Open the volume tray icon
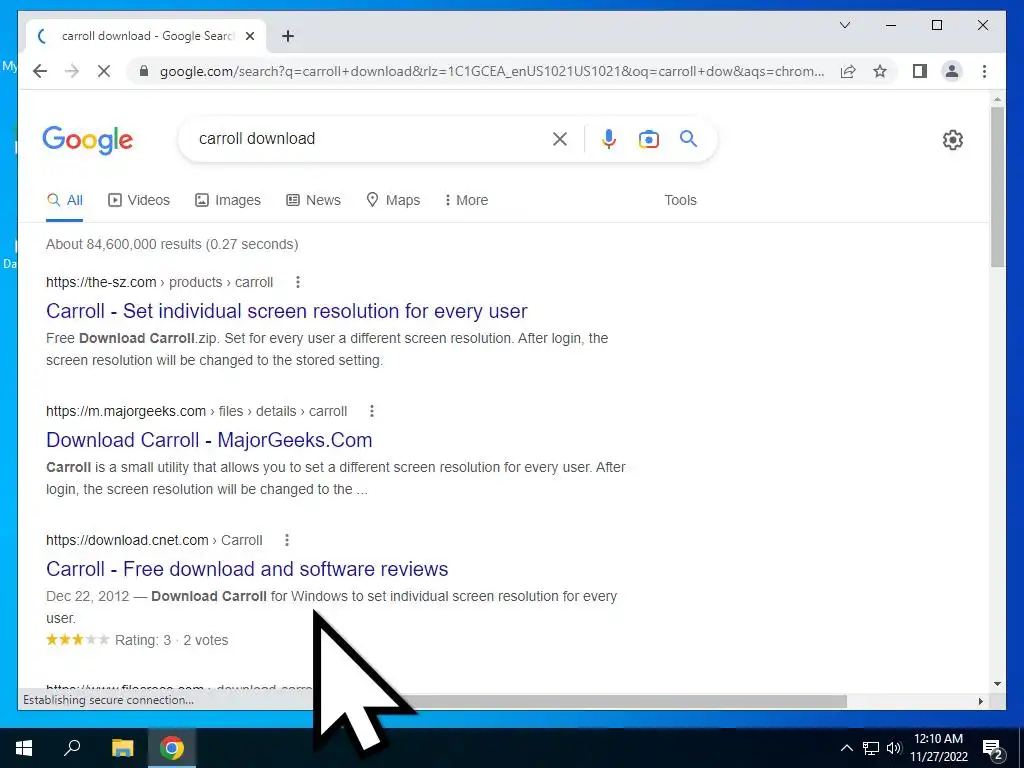1024x768 pixels. pos(894,748)
